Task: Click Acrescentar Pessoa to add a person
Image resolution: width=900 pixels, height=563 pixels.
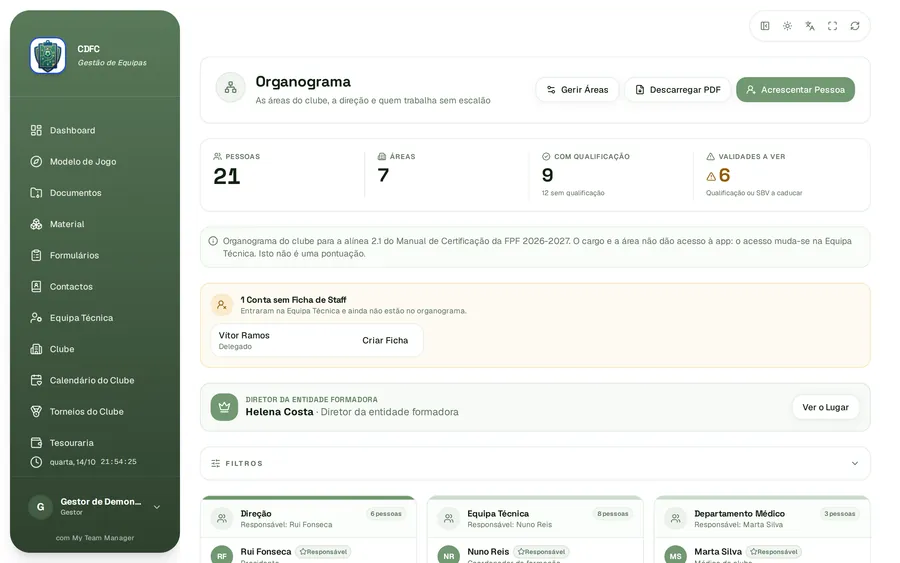Action: [796, 90]
